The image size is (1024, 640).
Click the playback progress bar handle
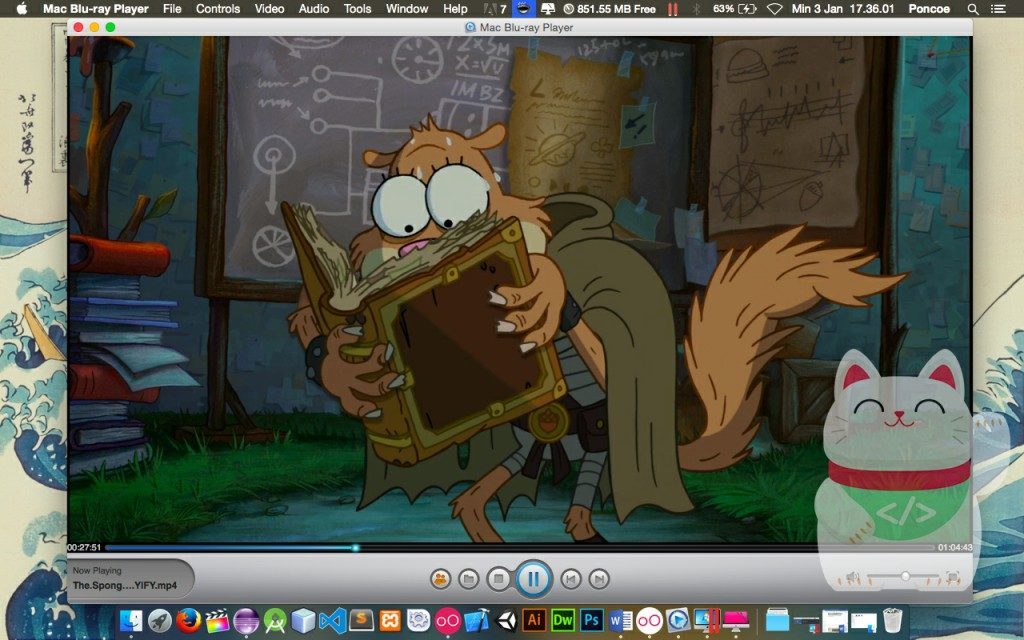tap(355, 547)
